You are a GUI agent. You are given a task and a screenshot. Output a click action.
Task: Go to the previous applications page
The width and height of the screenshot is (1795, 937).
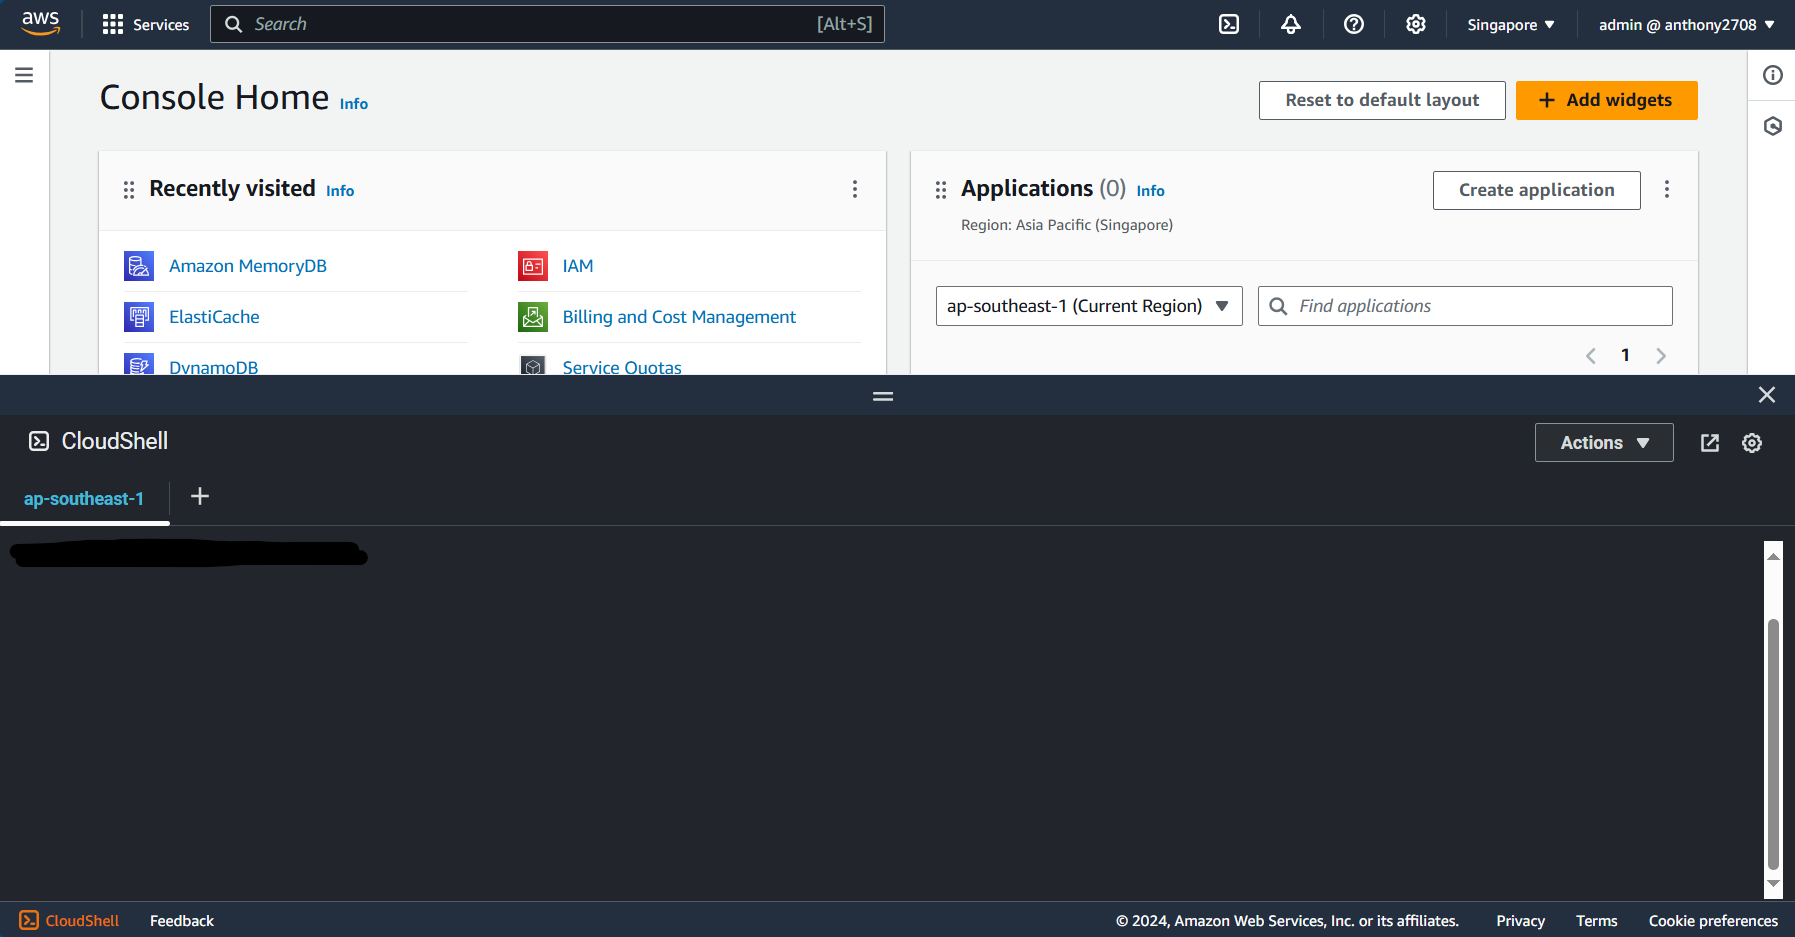[1591, 356]
